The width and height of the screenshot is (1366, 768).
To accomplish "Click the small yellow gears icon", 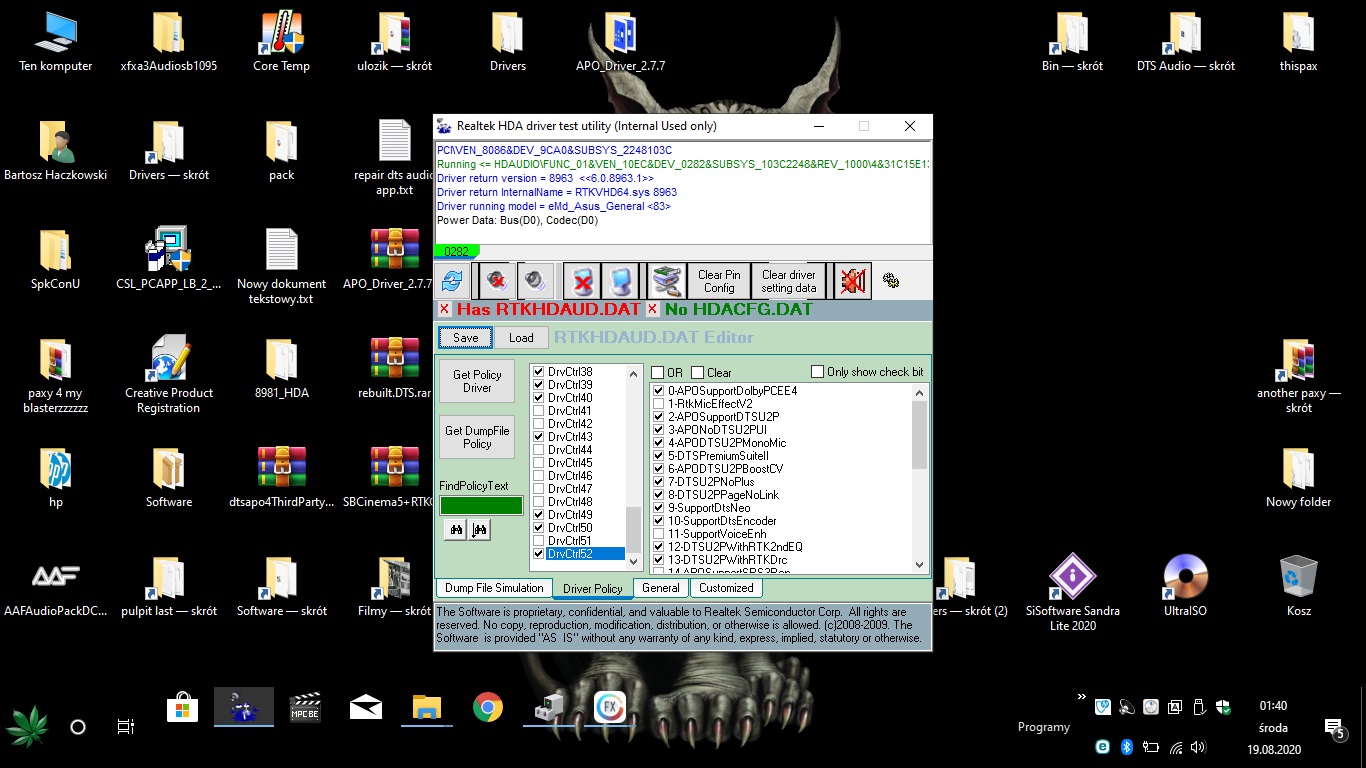I will pos(891,282).
